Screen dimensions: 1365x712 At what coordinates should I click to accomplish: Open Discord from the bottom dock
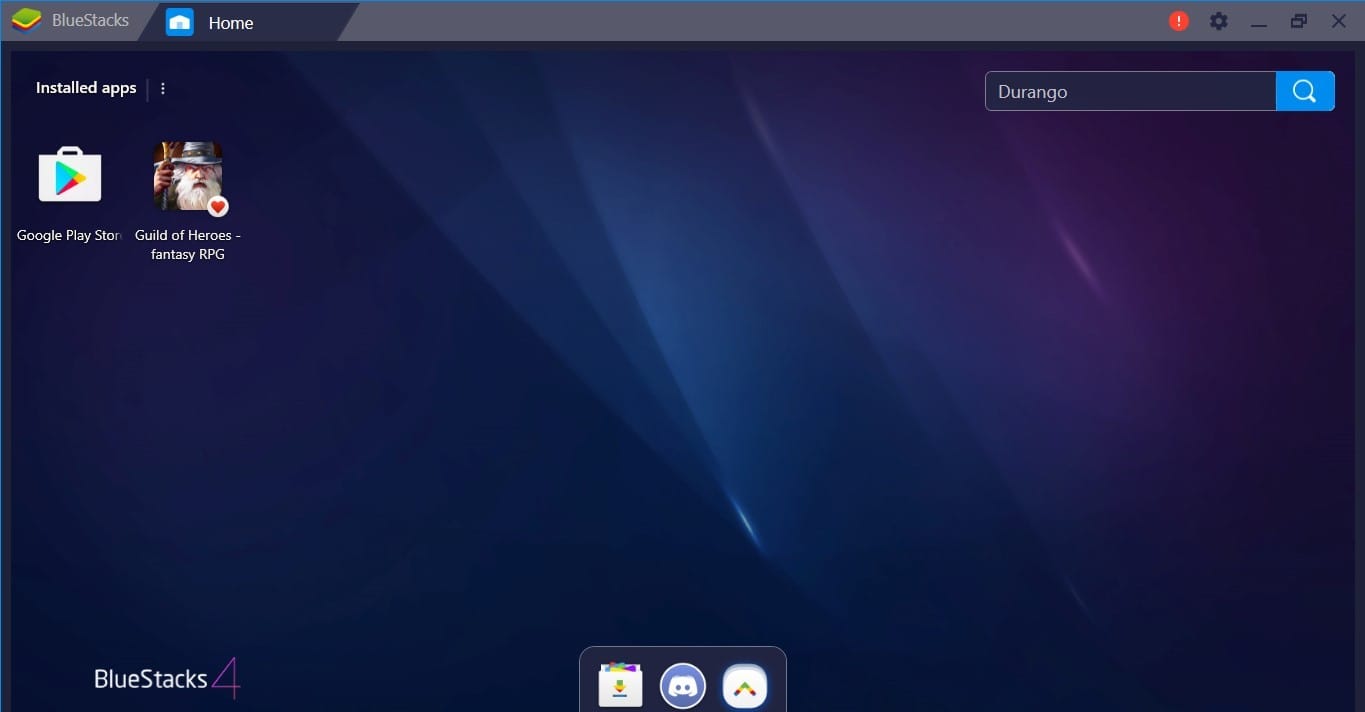(683, 686)
